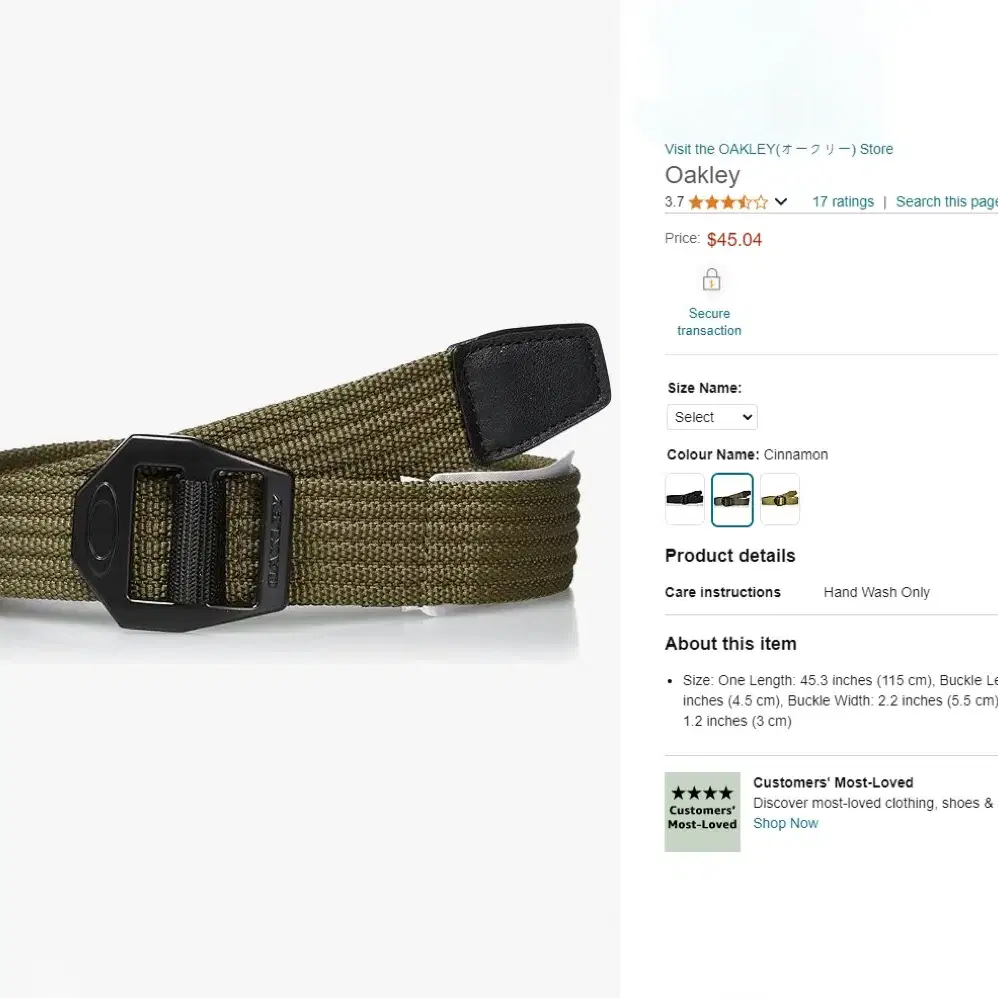The width and height of the screenshot is (998, 998).
Task: Visit the OAKLEY Store link
Action: pyautogui.click(x=778, y=149)
